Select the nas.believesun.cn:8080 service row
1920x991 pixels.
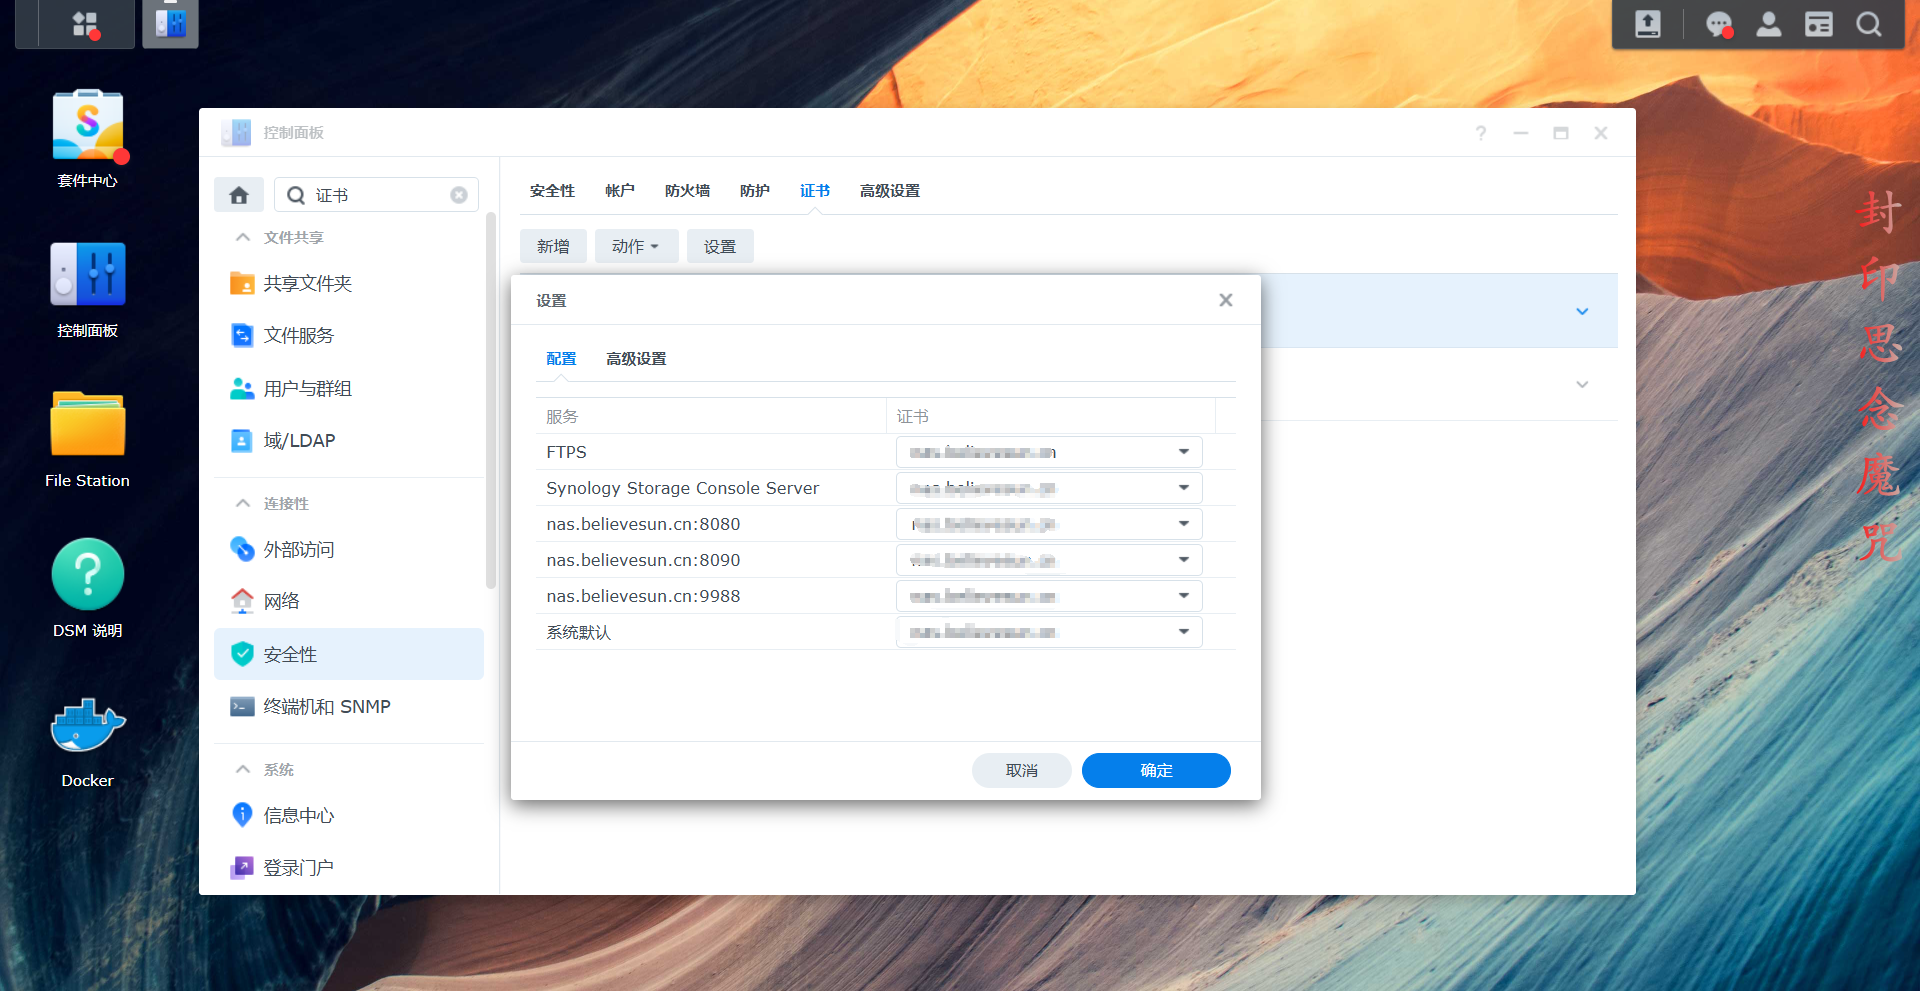coord(886,524)
